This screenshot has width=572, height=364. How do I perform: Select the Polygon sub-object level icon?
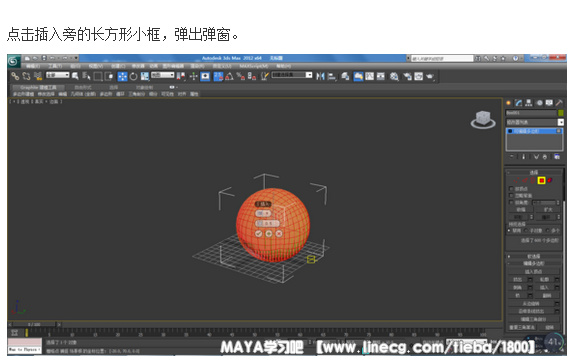tap(541, 180)
